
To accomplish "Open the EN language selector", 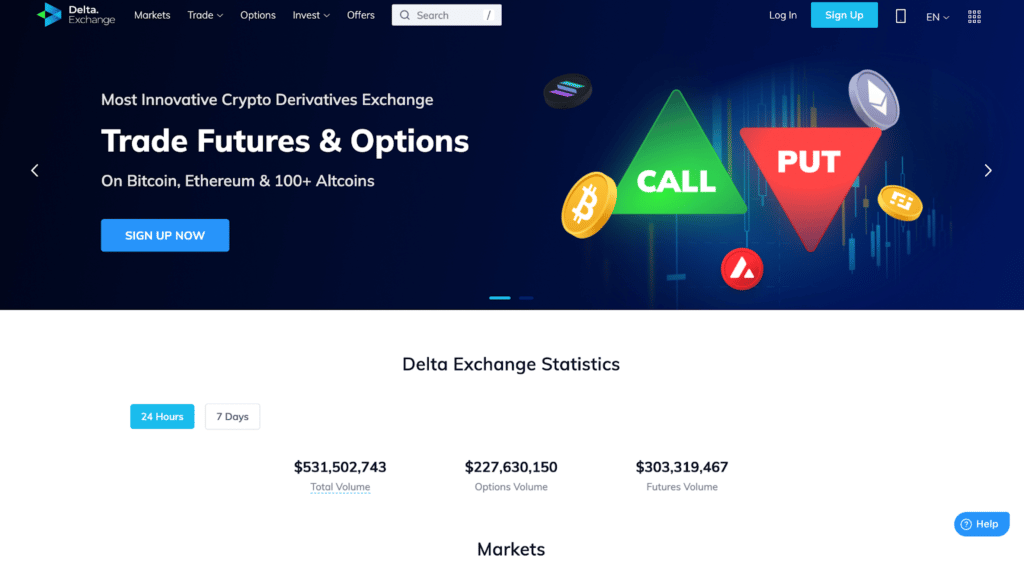I will (x=937, y=17).
